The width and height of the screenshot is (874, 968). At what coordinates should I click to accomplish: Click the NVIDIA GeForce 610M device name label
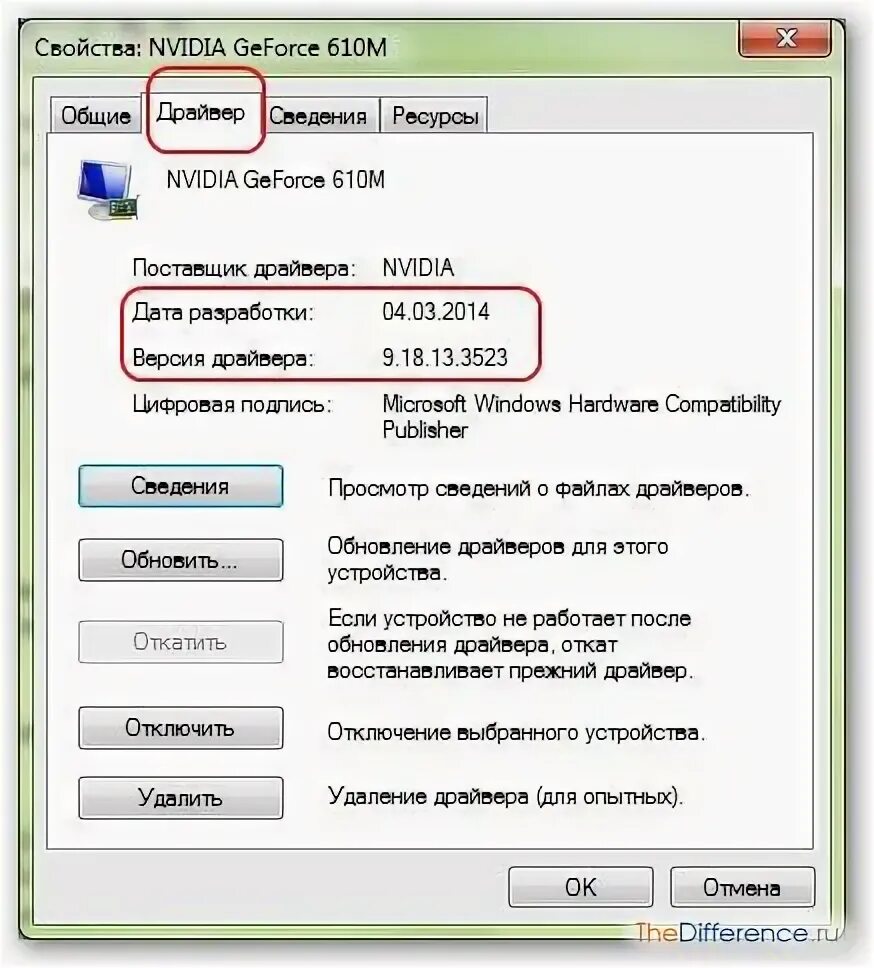tap(275, 180)
